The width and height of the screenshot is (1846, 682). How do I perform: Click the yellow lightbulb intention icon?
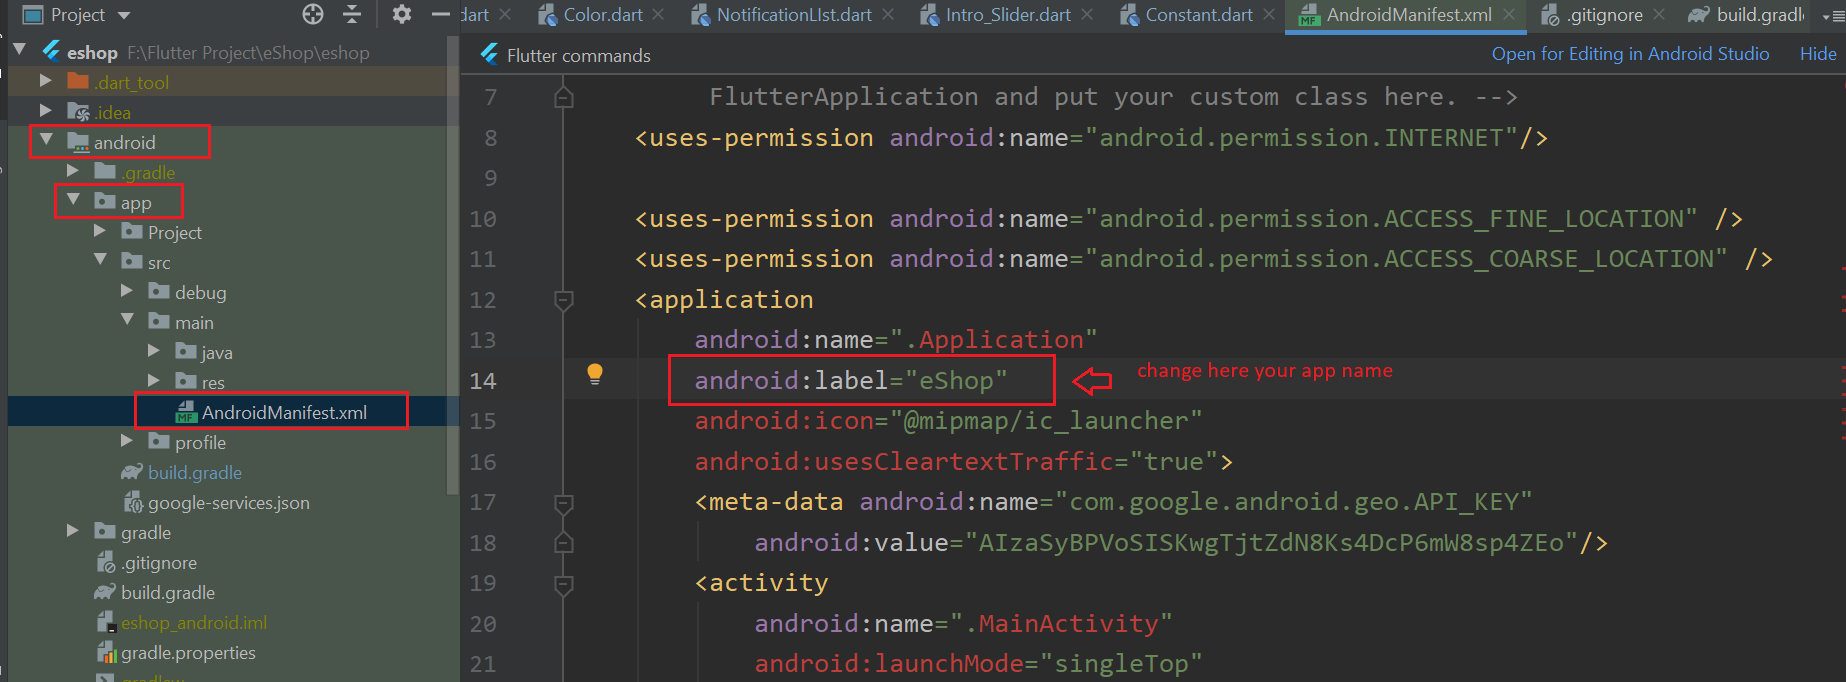click(x=595, y=374)
